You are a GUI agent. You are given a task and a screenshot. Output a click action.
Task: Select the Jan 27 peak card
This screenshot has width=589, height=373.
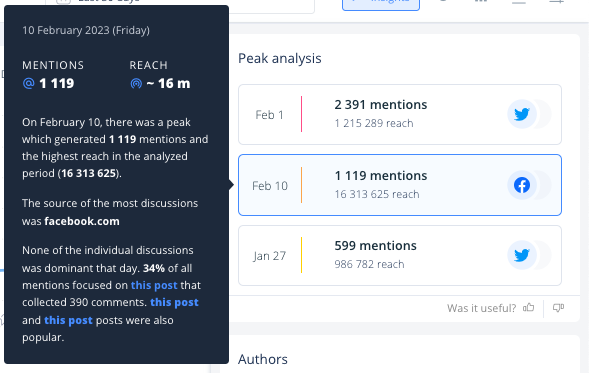pos(400,255)
